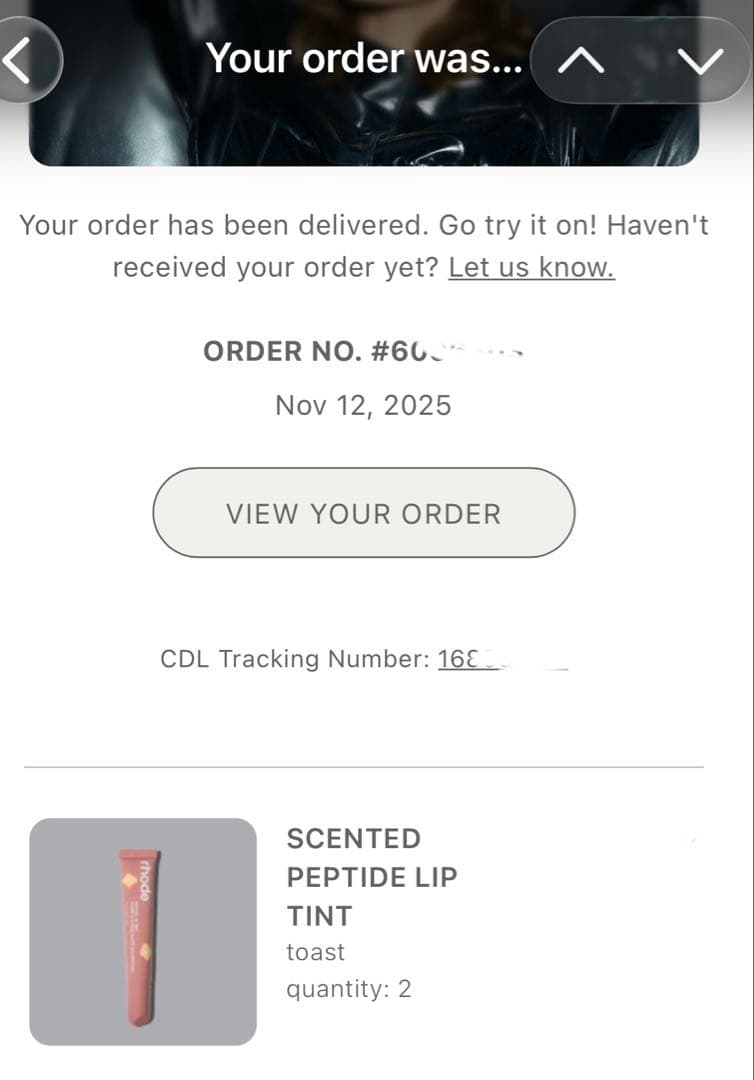Tap the divider line above the product
This screenshot has width=754, height=1080.
363,767
